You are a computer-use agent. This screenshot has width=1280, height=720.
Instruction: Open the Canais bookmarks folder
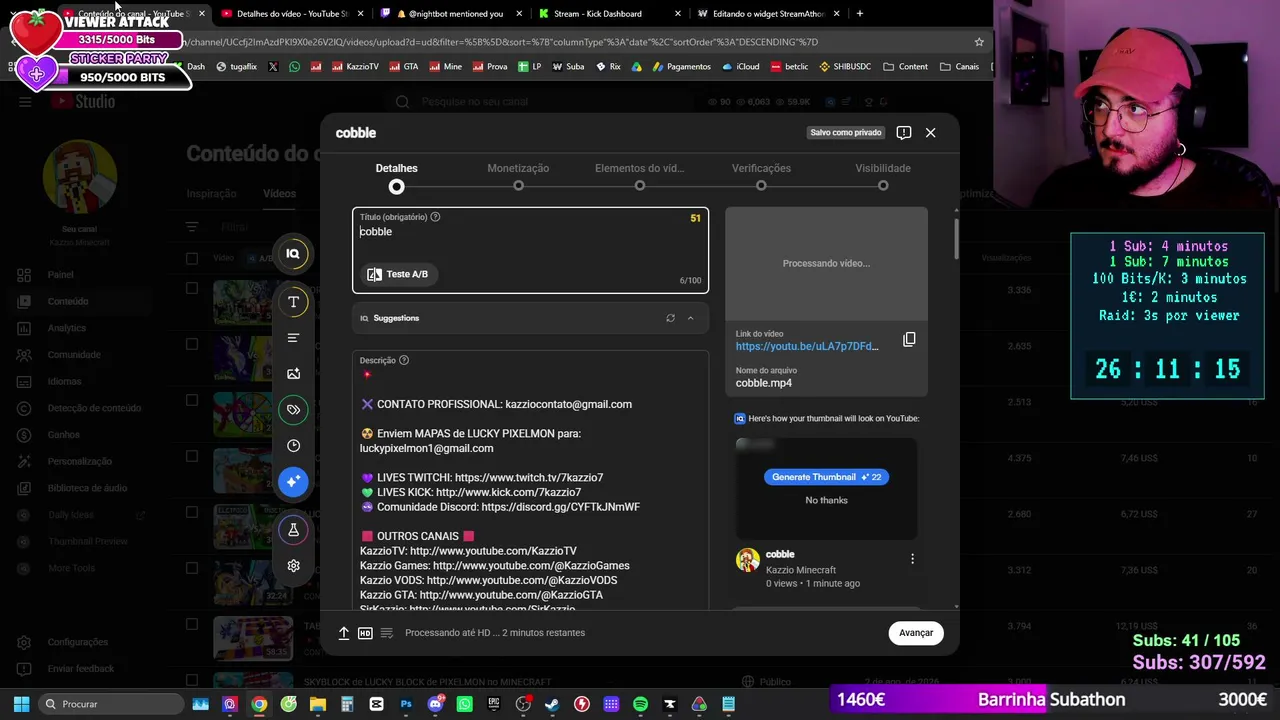[x=960, y=67]
